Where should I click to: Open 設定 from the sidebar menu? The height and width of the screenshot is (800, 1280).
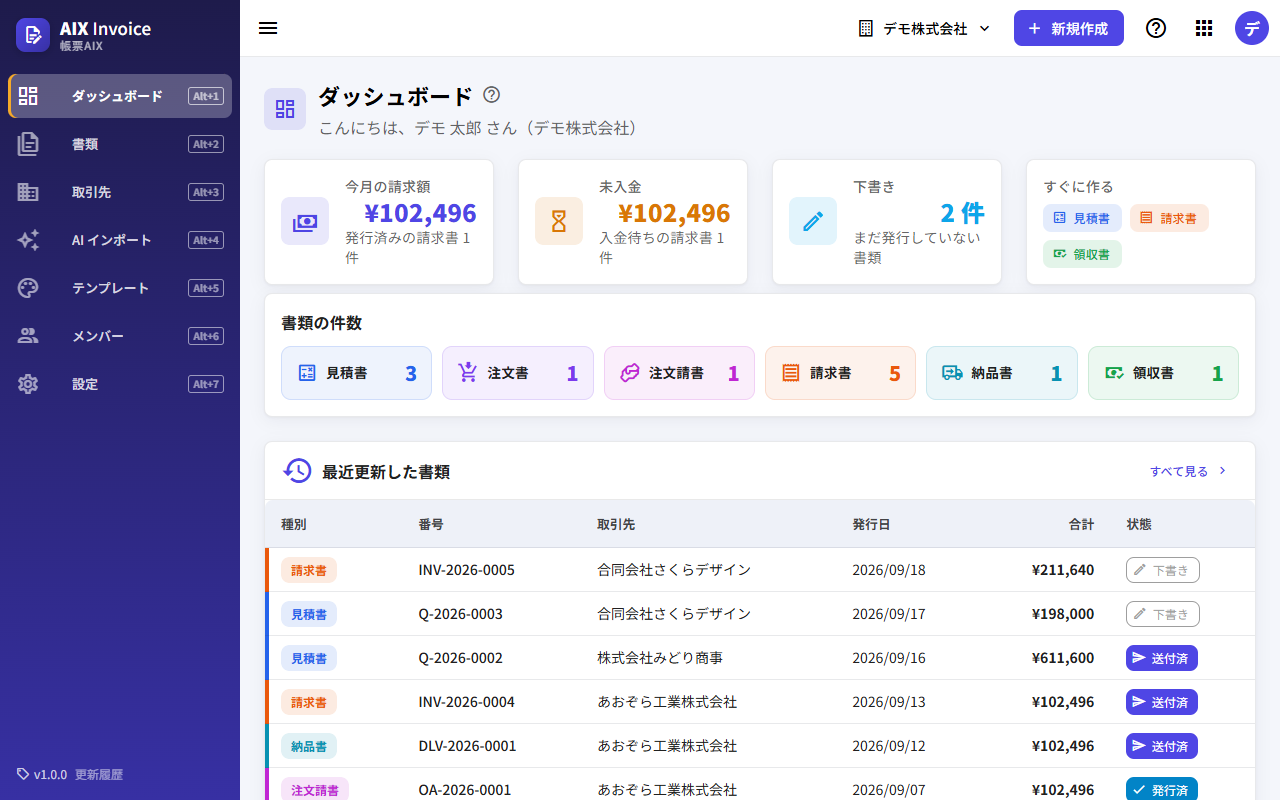click(120, 384)
